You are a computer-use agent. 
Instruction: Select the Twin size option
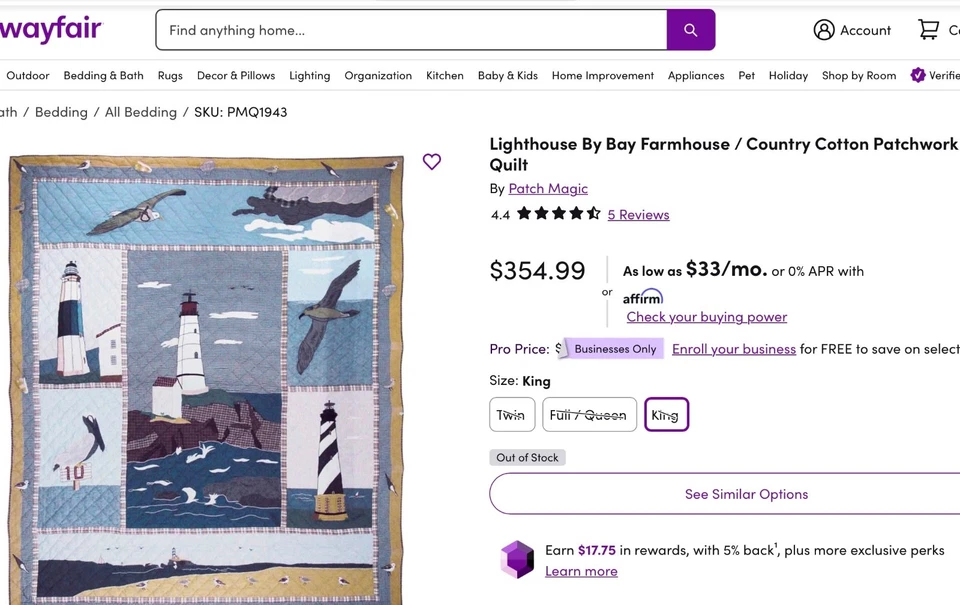pyautogui.click(x=511, y=414)
